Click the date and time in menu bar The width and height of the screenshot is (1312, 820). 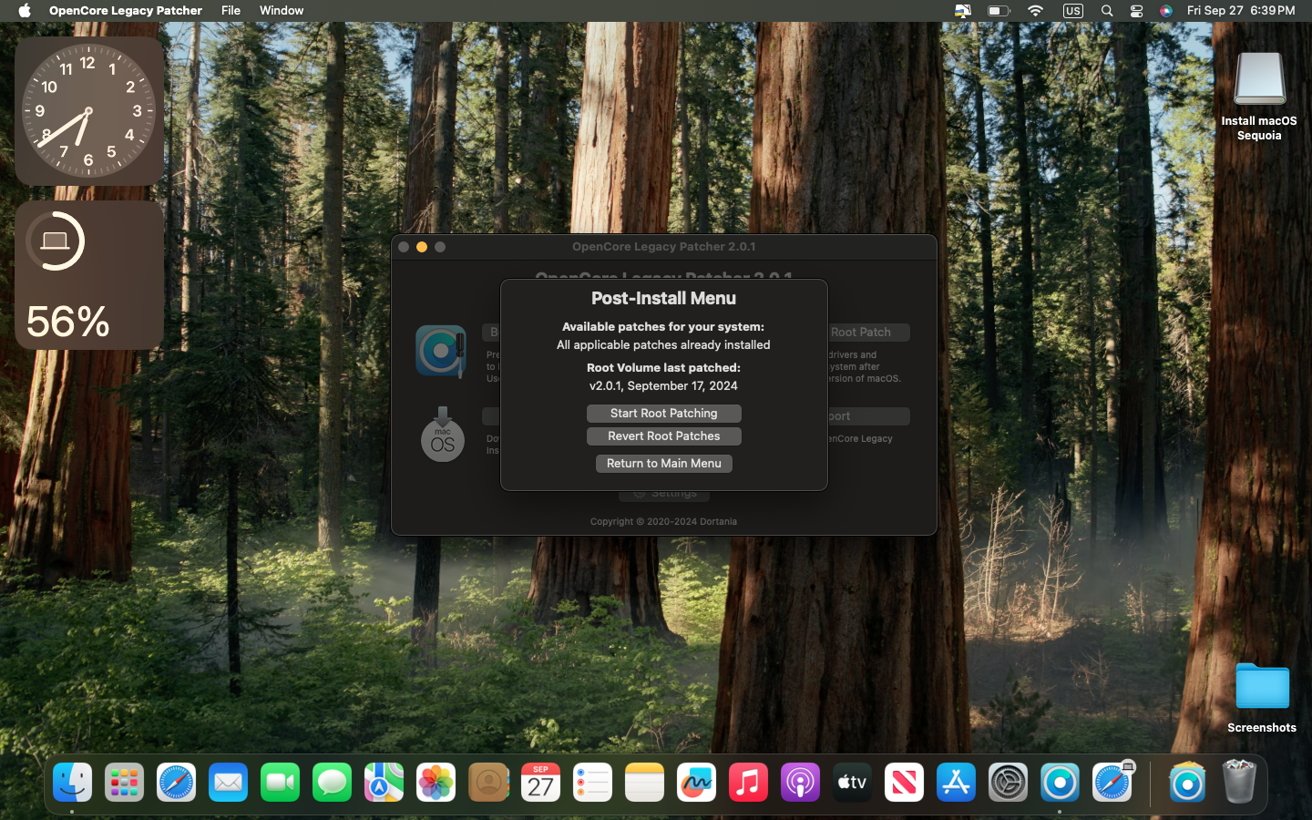point(1240,10)
